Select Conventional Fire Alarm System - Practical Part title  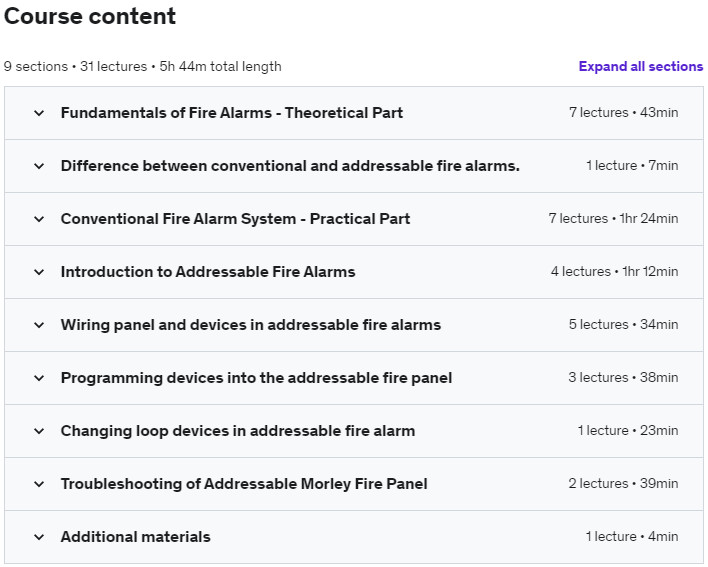click(x=235, y=219)
